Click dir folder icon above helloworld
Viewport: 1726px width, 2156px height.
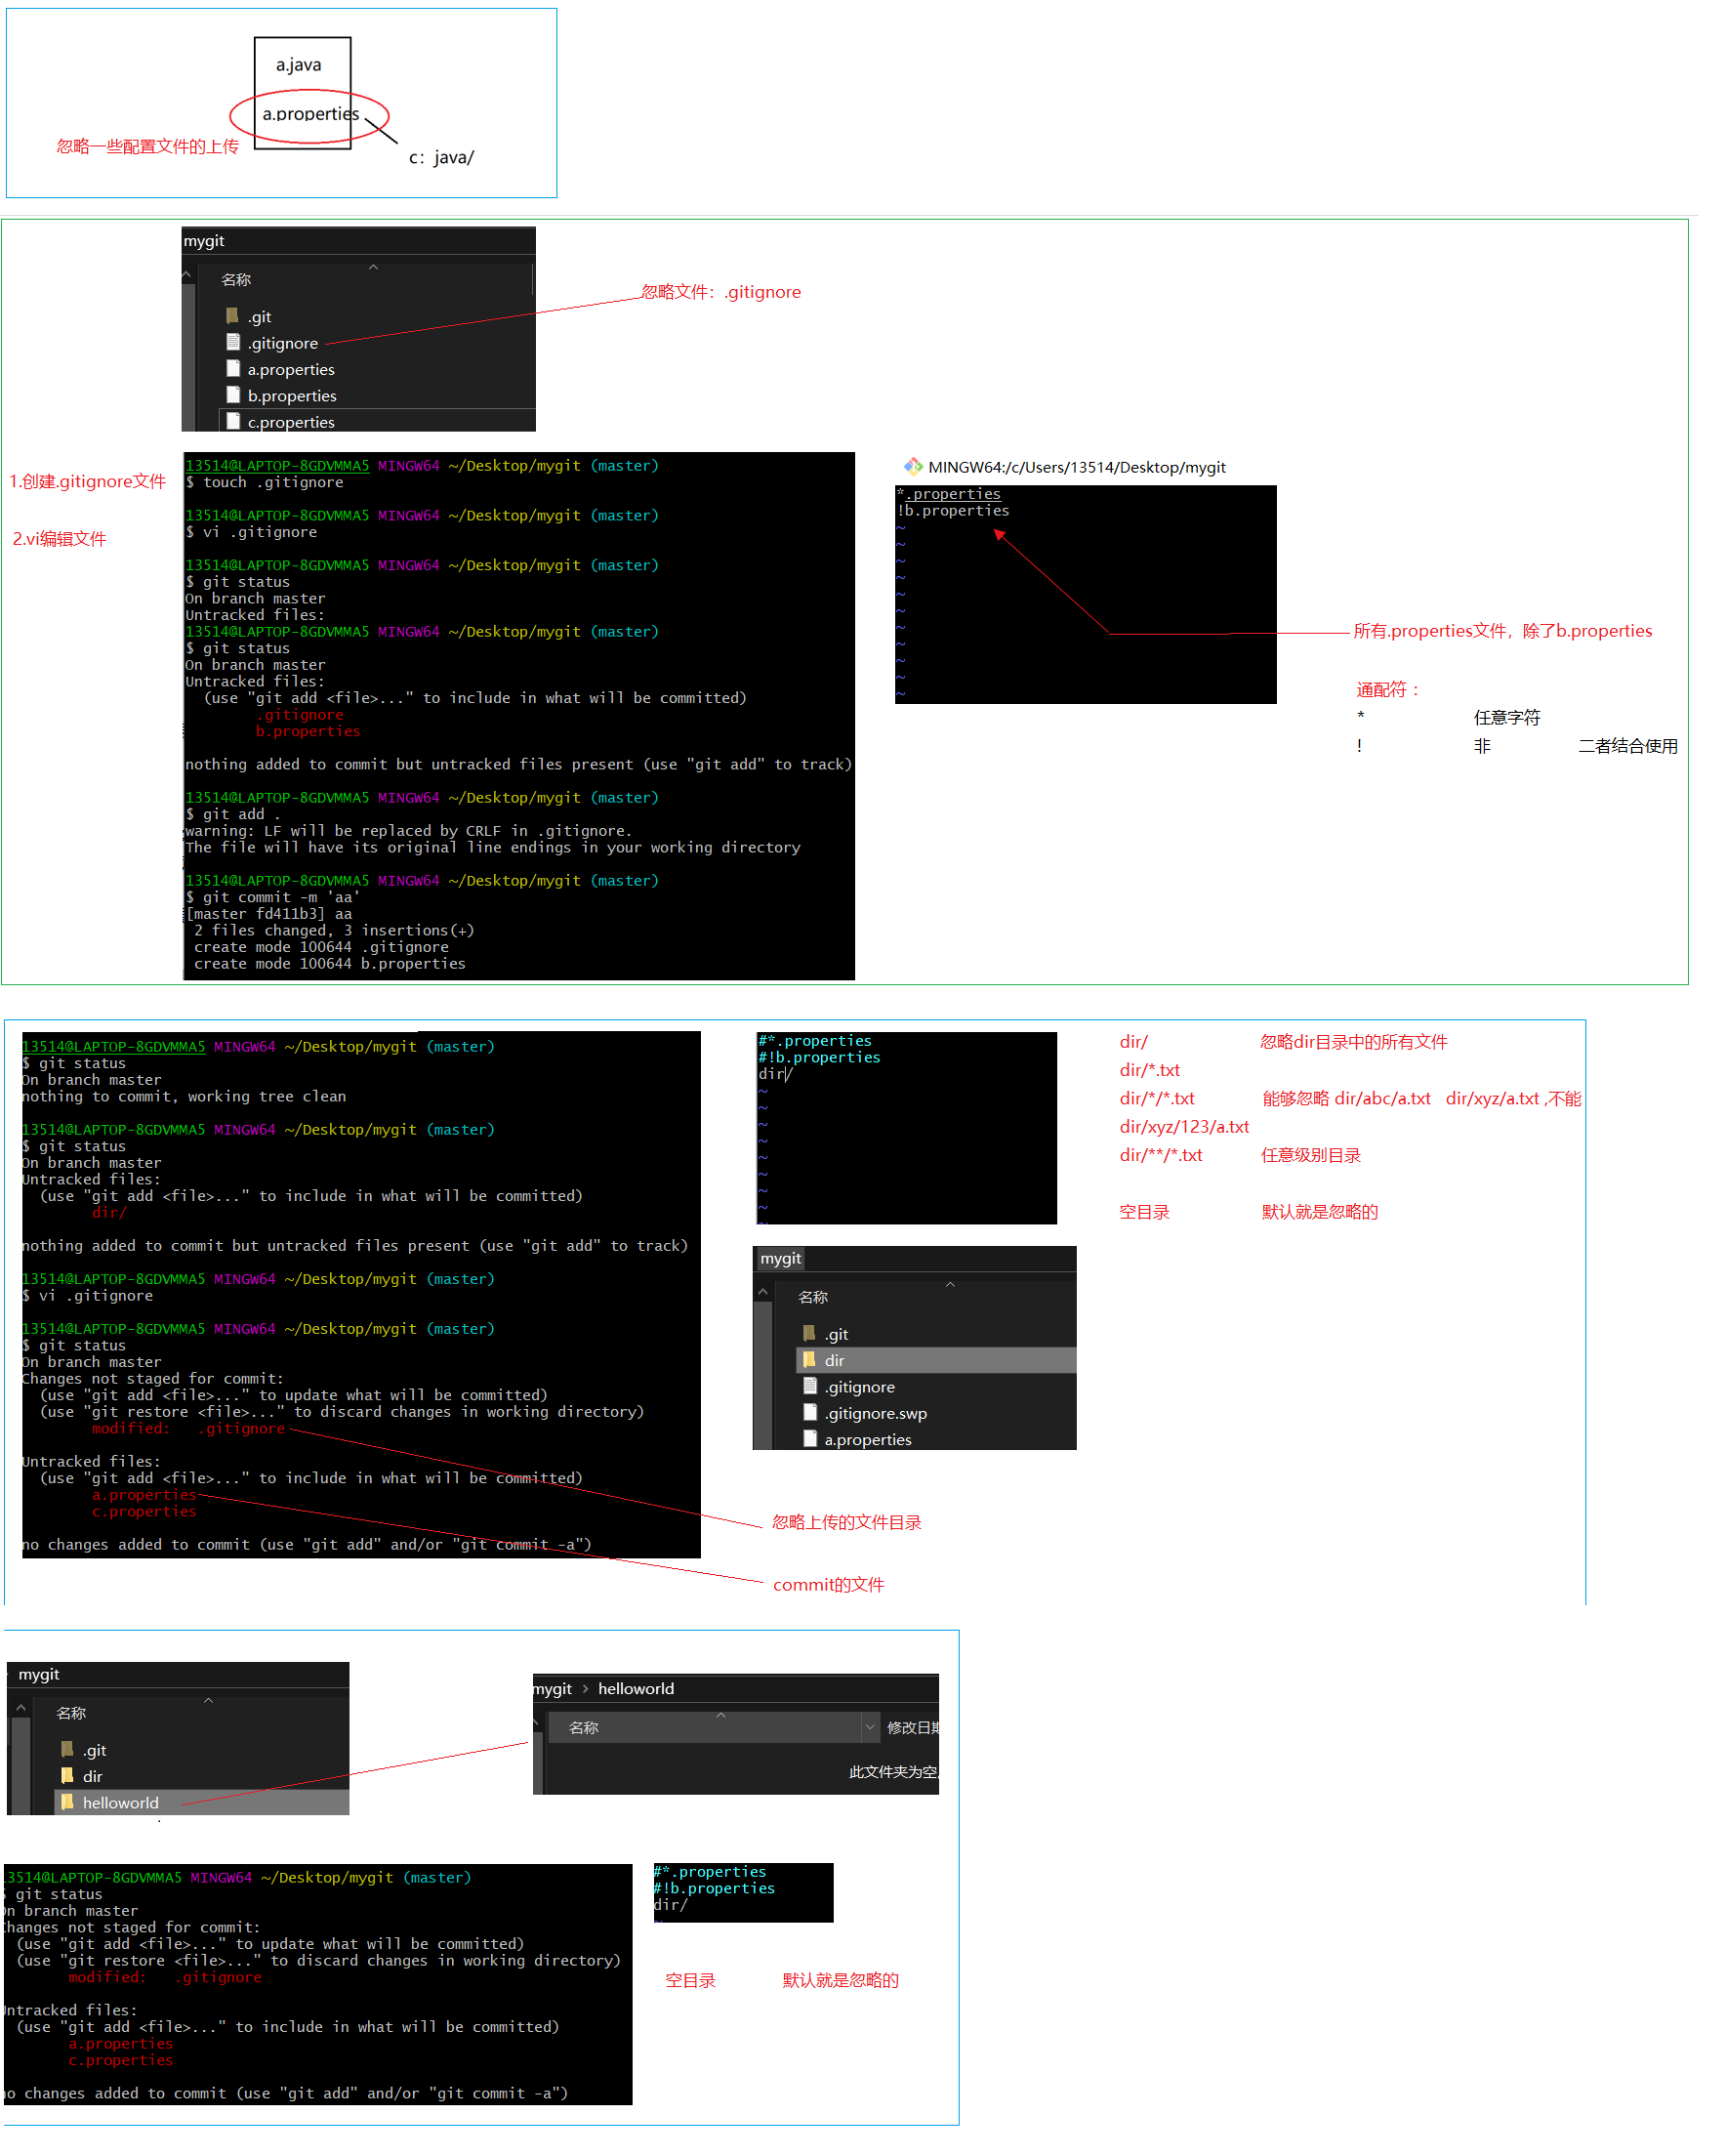pyautogui.click(x=67, y=1775)
